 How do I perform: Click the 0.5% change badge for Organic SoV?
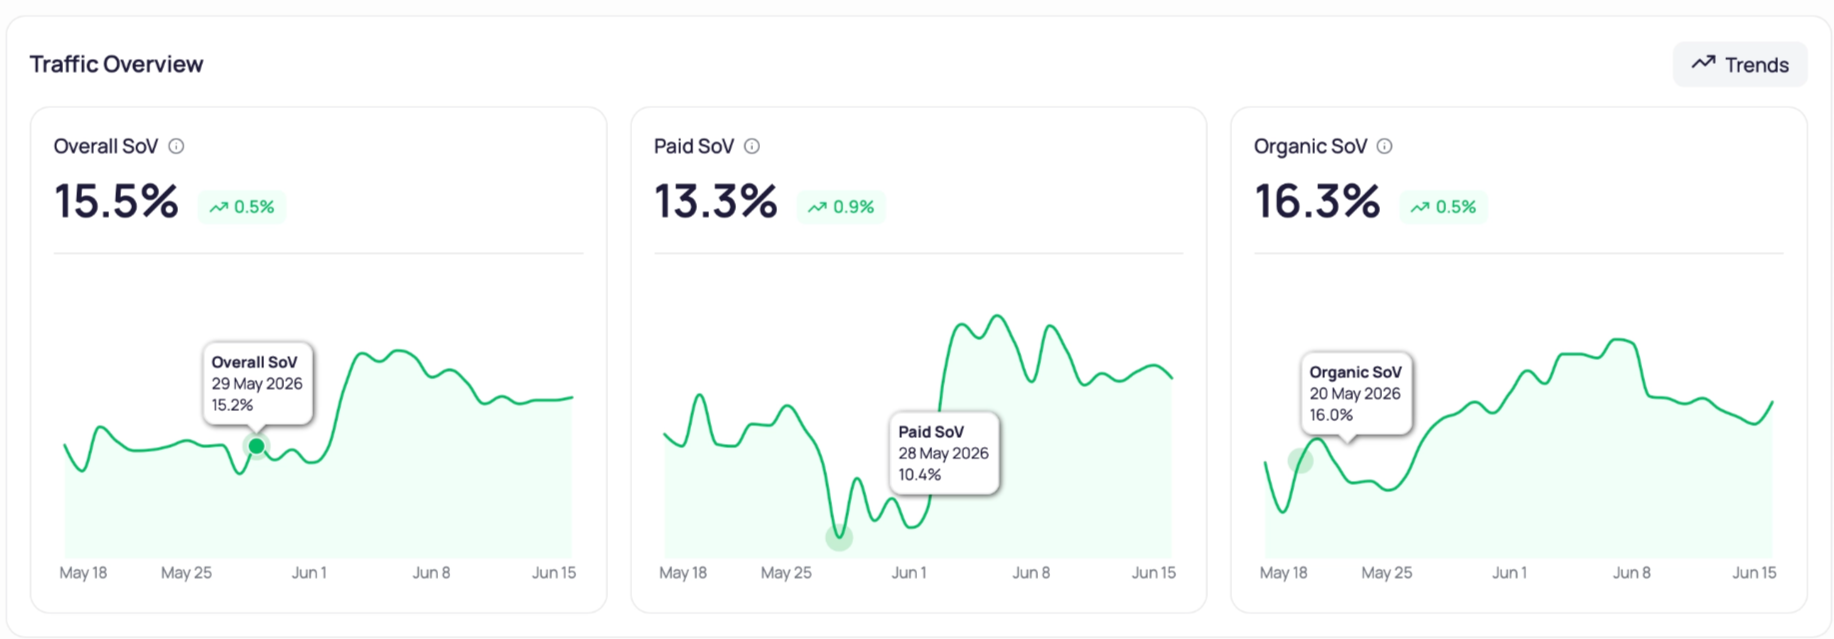pos(1443,207)
